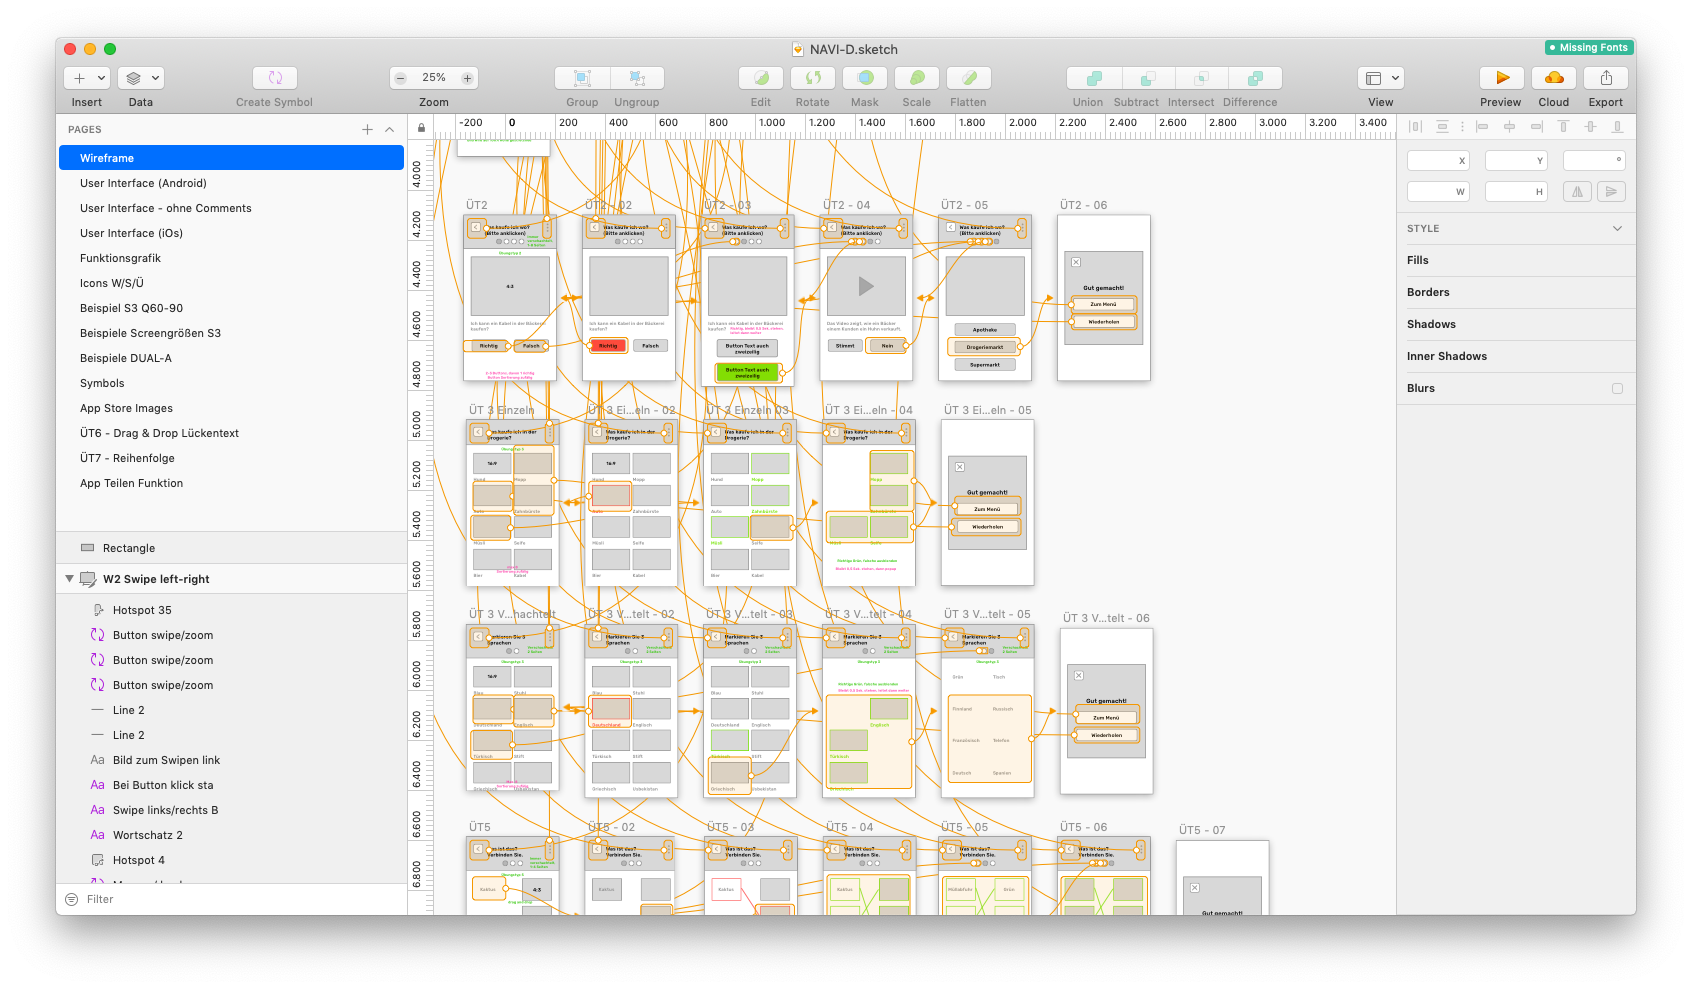Click distribute vertically icon in inspector
The width and height of the screenshot is (1692, 989).
click(1442, 127)
